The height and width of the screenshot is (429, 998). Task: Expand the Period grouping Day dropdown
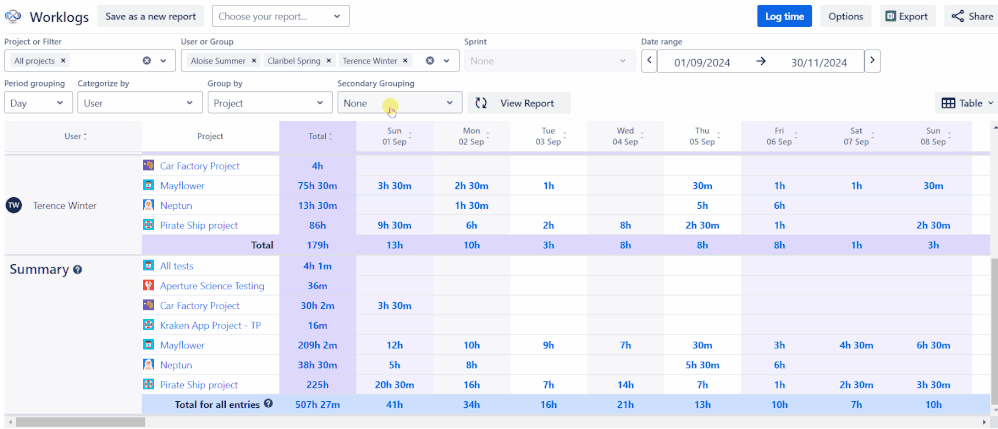tap(38, 103)
